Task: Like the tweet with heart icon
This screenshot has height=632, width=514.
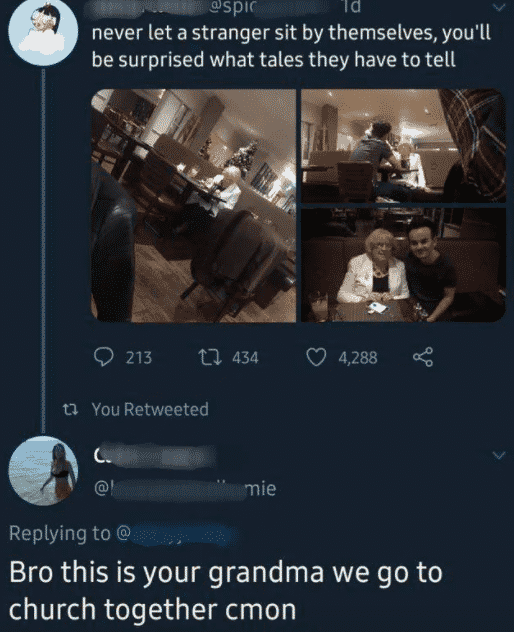Action: point(316,358)
